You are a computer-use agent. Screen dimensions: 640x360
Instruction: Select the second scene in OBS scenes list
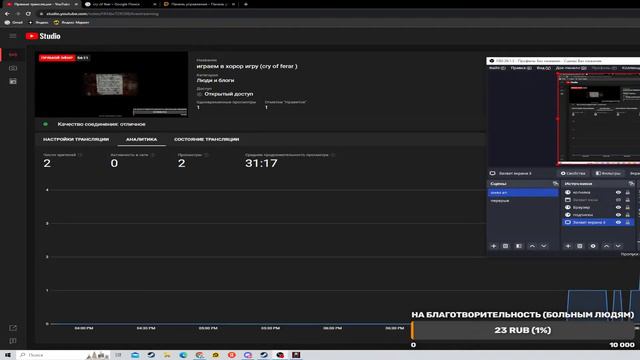click(x=523, y=201)
